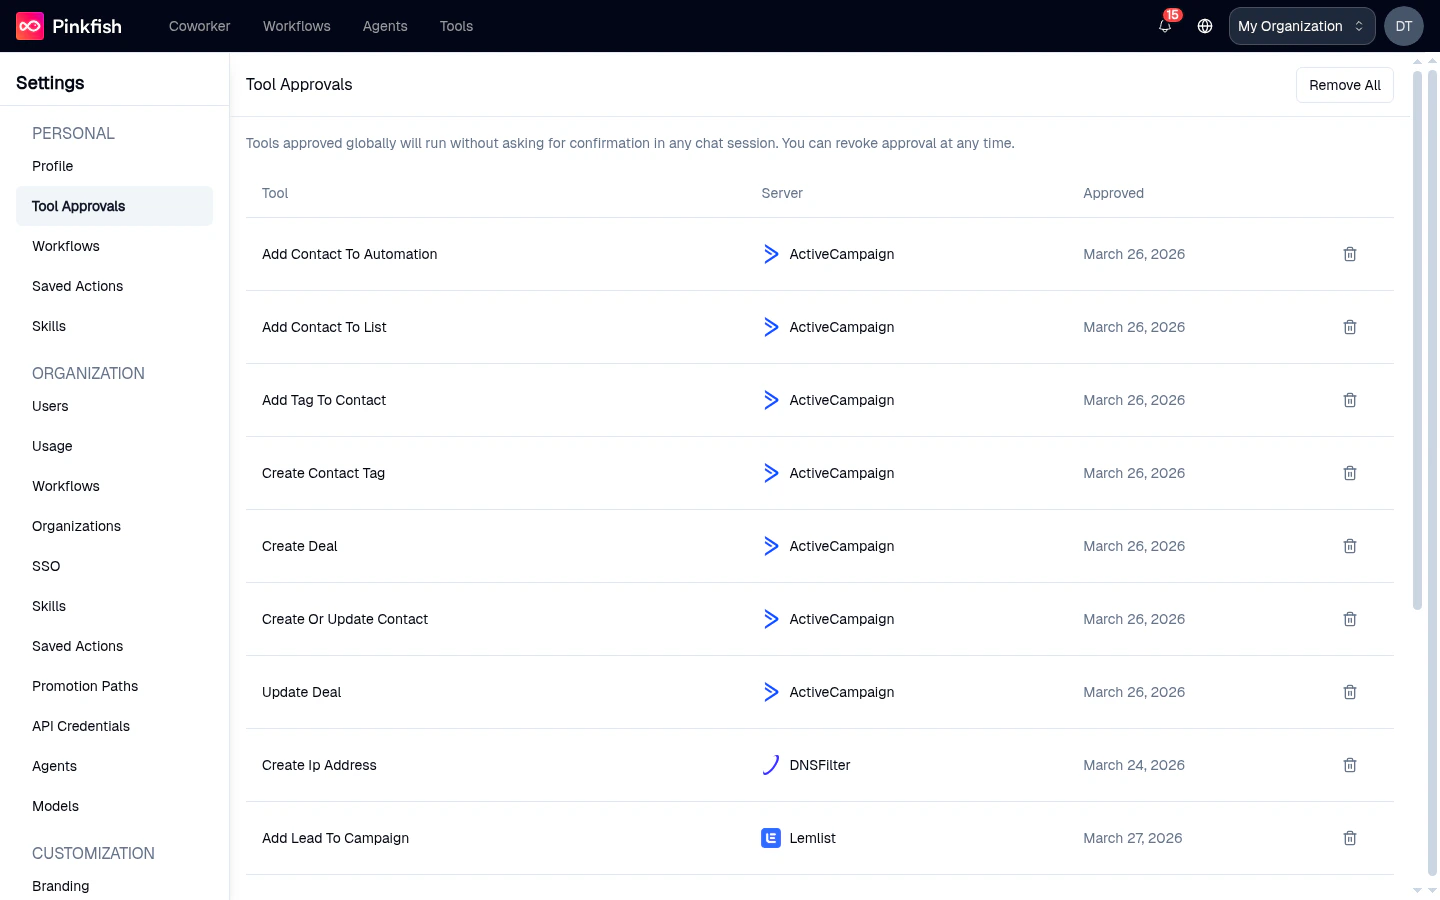
Task: Click the Remove All button
Action: 1344,85
